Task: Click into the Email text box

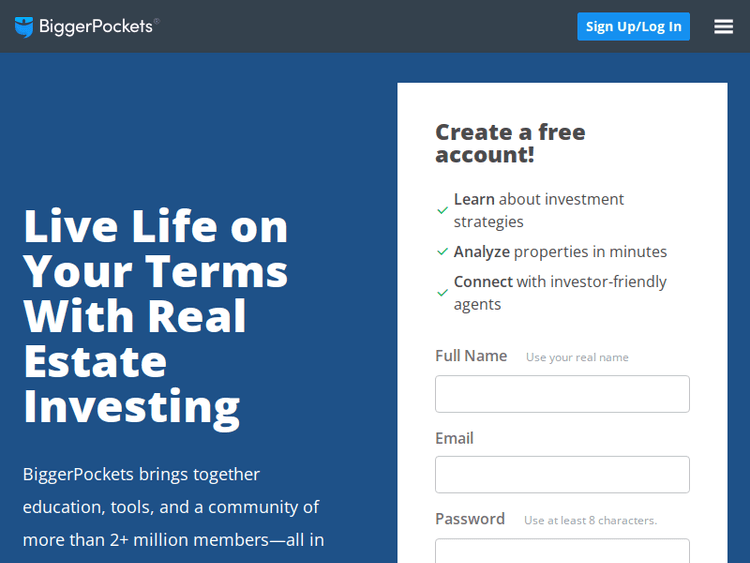Action: point(562,475)
